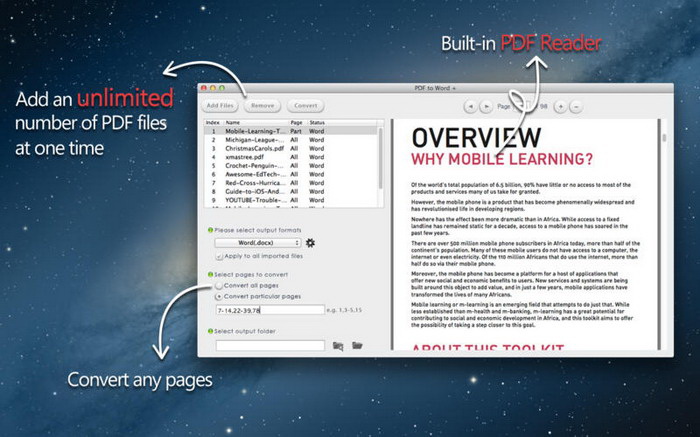Click the Remove button
Image resolution: width=700 pixels, height=437 pixels.
pyautogui.click(x=262, y=106)
